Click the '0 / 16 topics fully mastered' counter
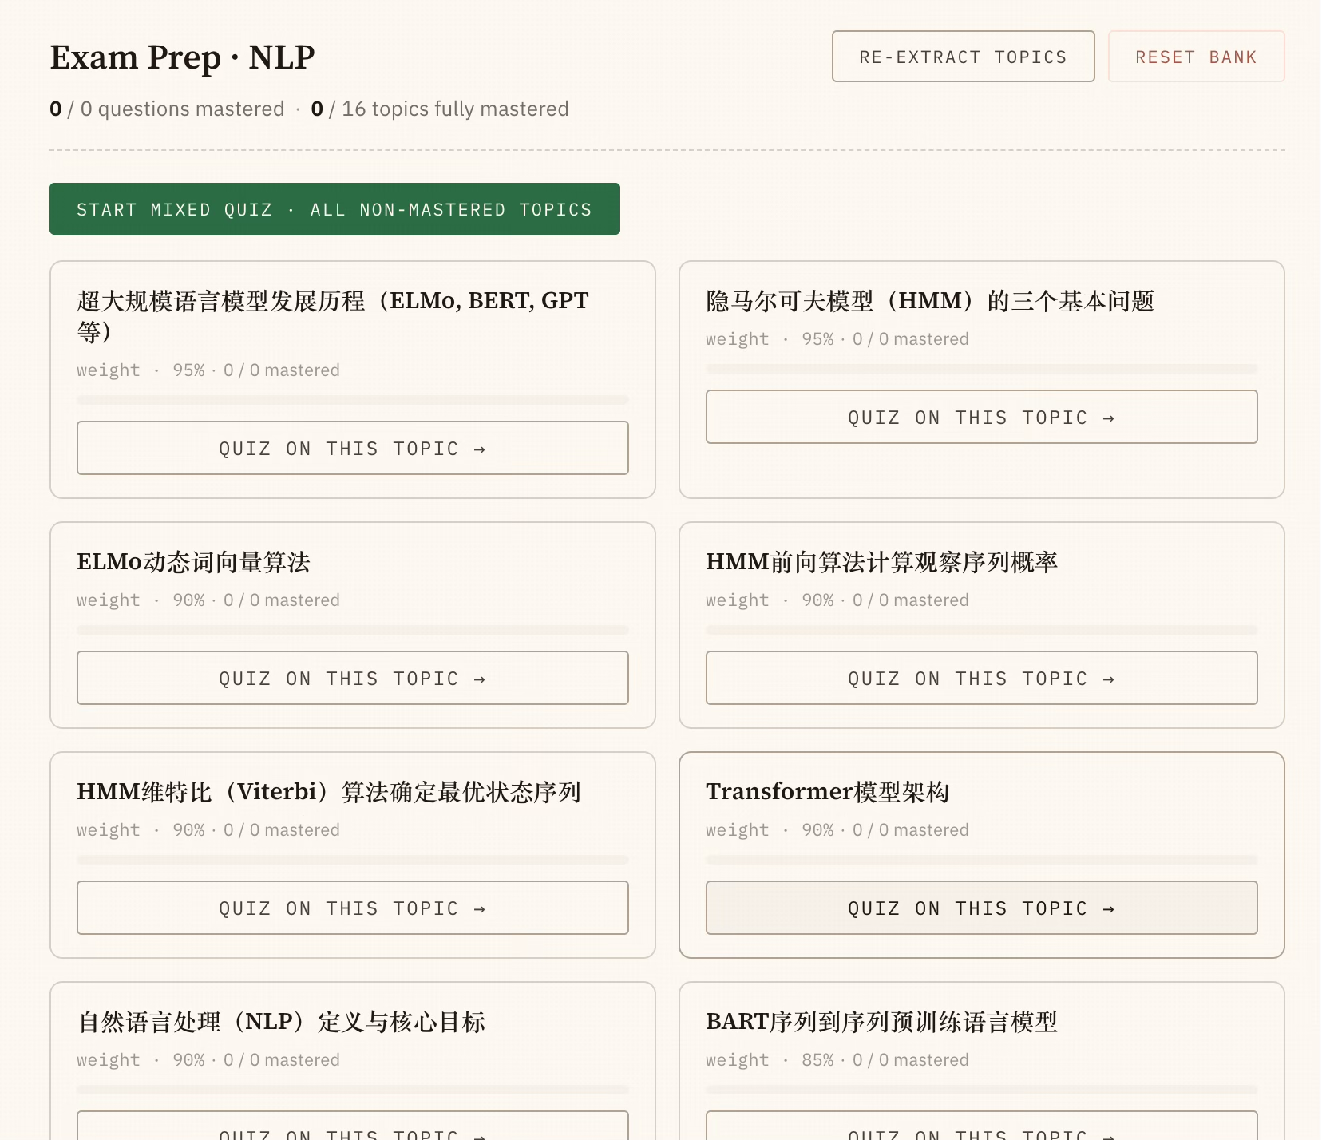1321x1140 pixels. (440, 109)
